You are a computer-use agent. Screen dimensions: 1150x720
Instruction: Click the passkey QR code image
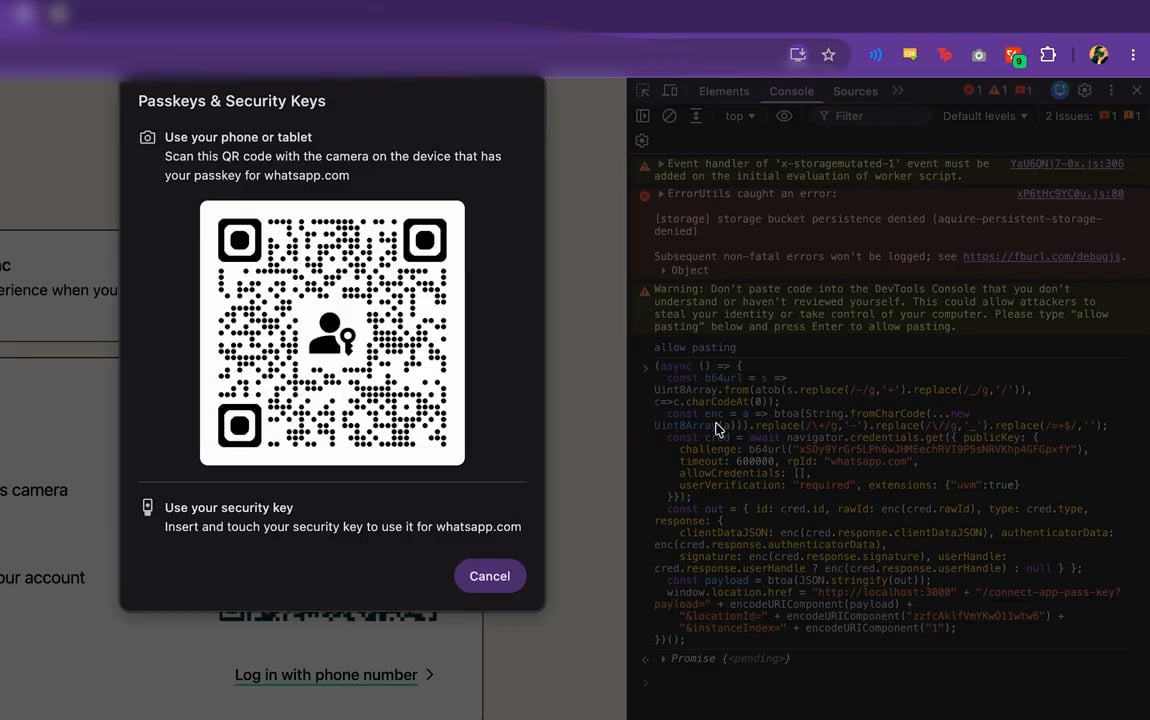[332, 333]
